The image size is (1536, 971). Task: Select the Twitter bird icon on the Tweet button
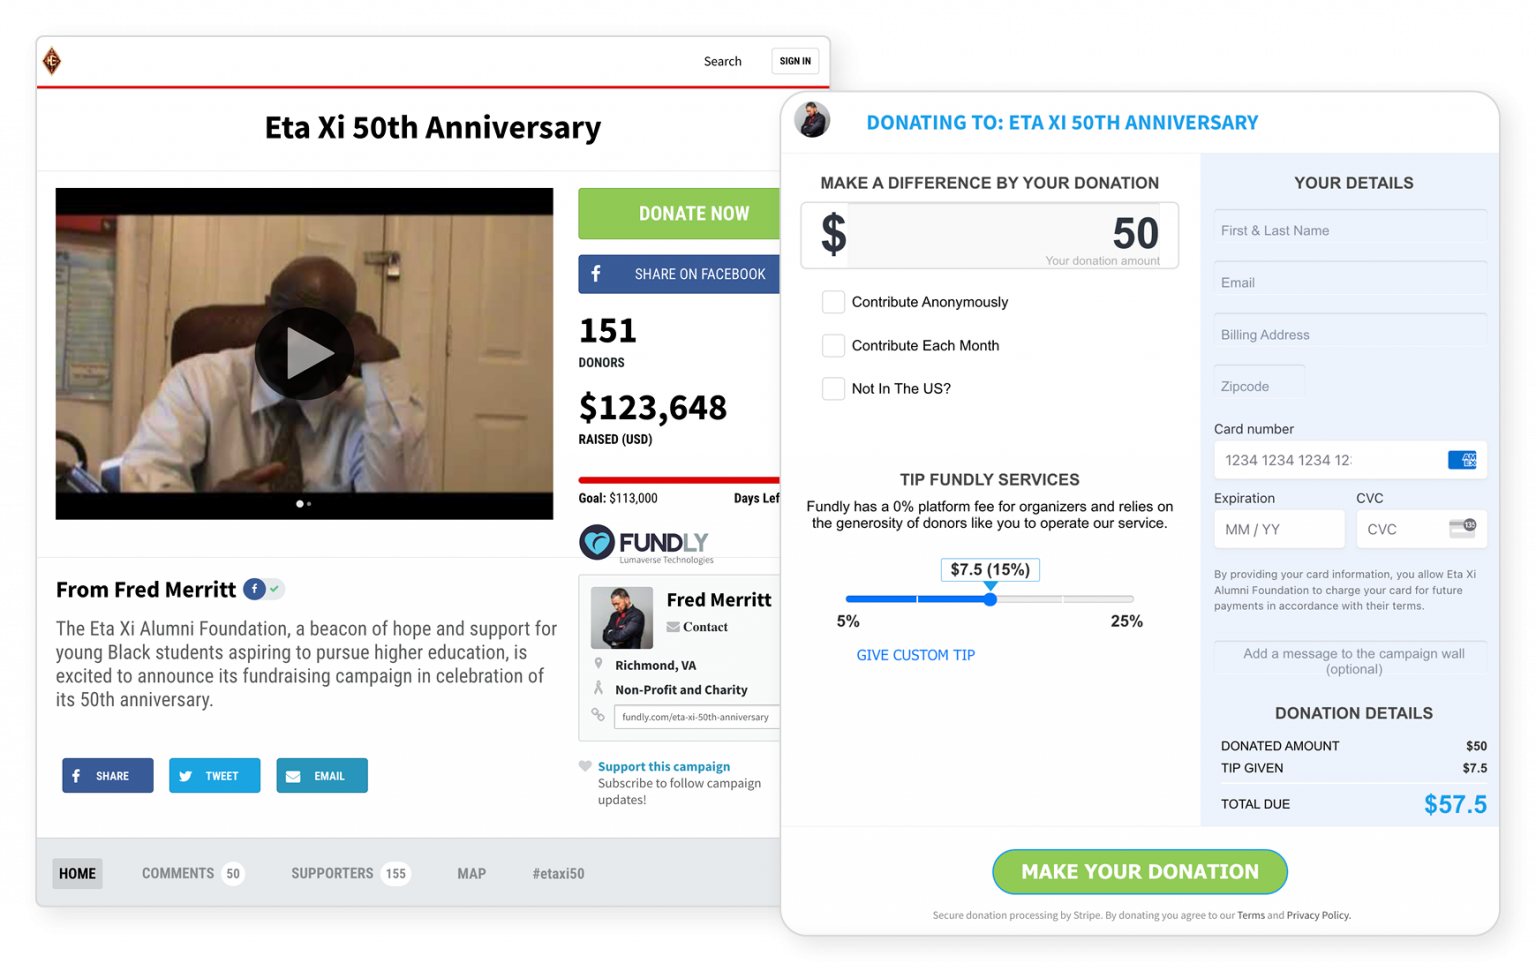[186, 775]
